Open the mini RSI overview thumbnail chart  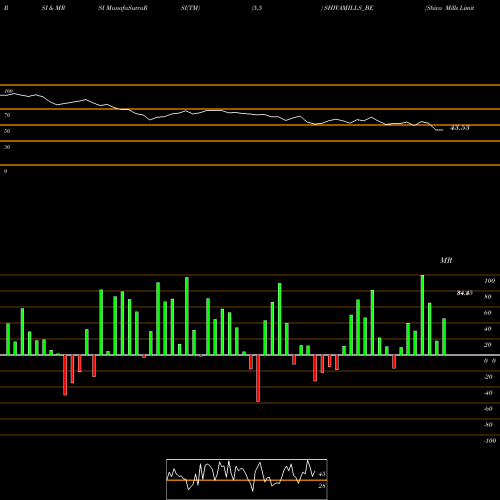coord(247,479)
